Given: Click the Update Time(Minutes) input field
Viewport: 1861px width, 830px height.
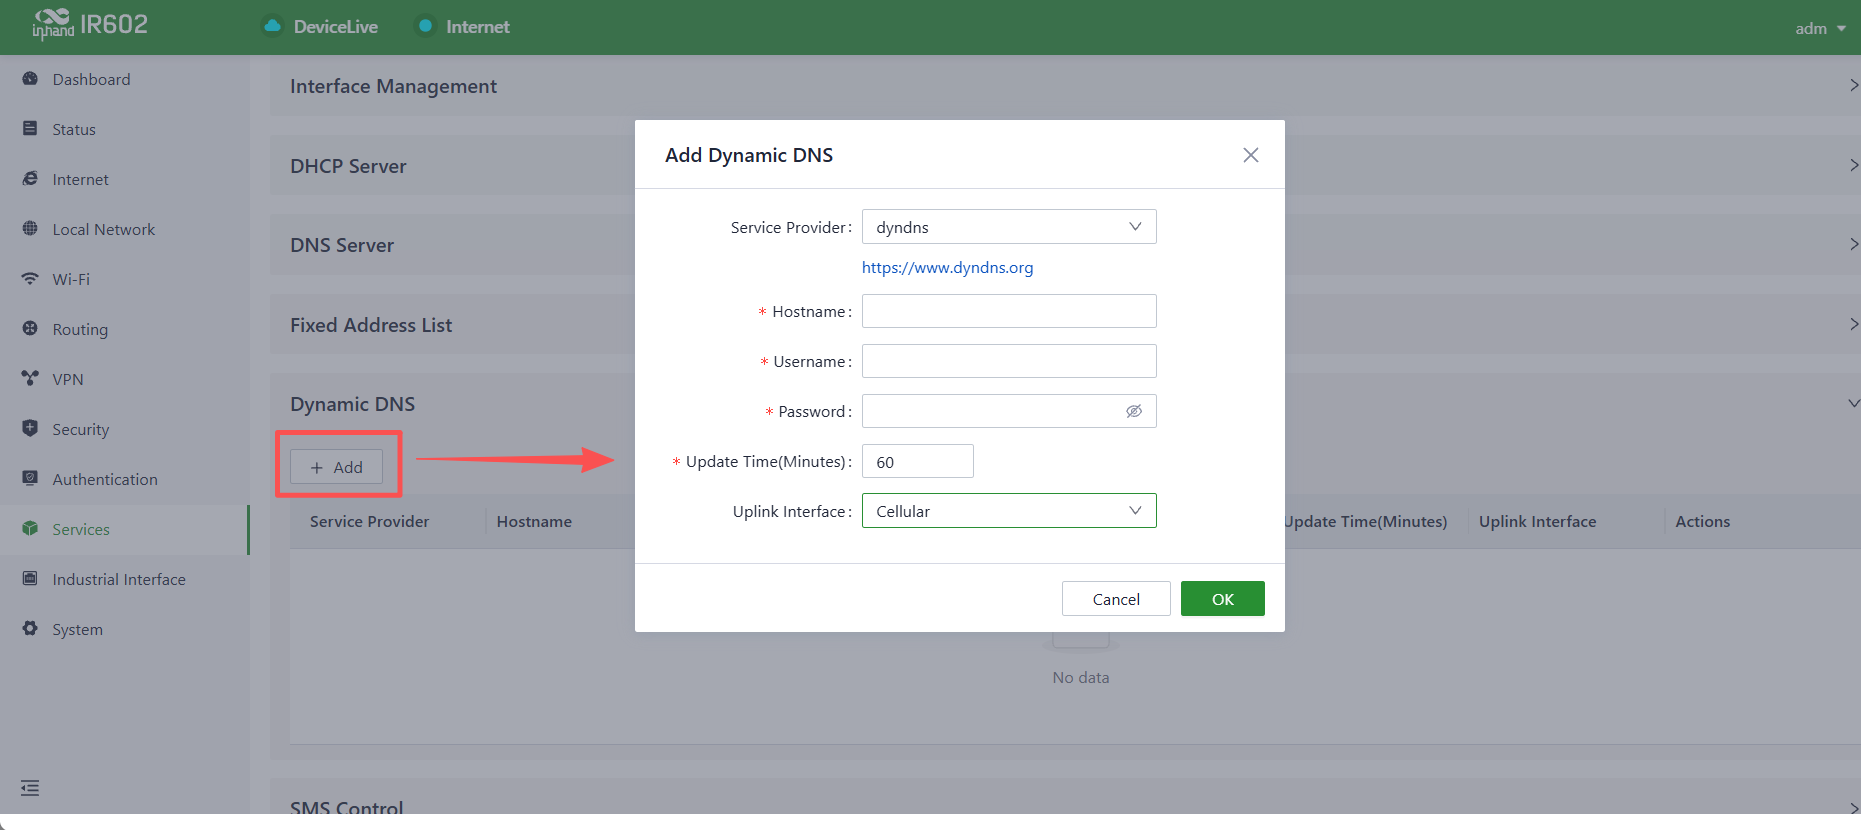Looking at the screenshot, I should point(917,461).
